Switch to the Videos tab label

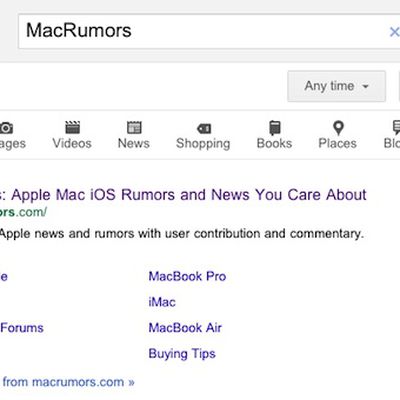(72, 143)
